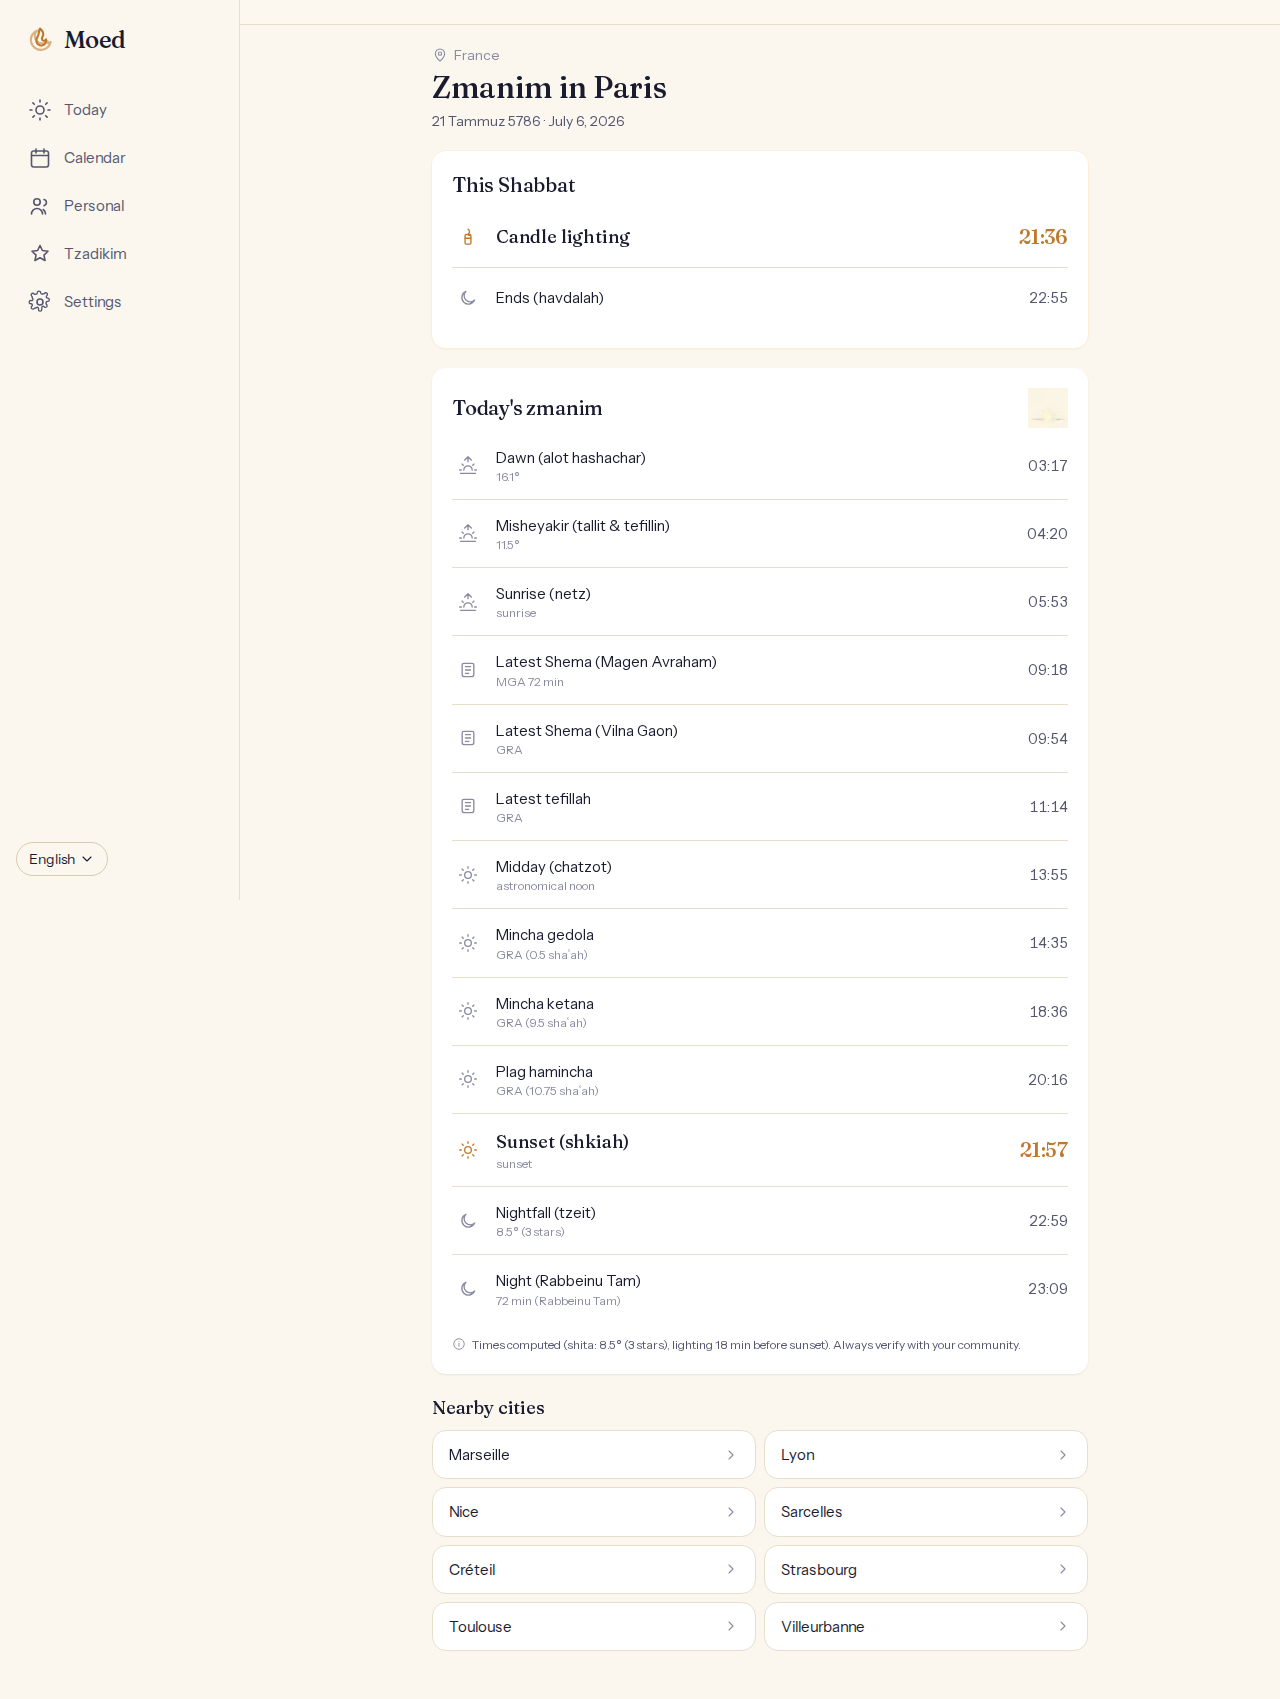The width and height of the screenshot is (1280, 1699).
Task: Open zmanim for Lyon
Action: point(926,1455)
